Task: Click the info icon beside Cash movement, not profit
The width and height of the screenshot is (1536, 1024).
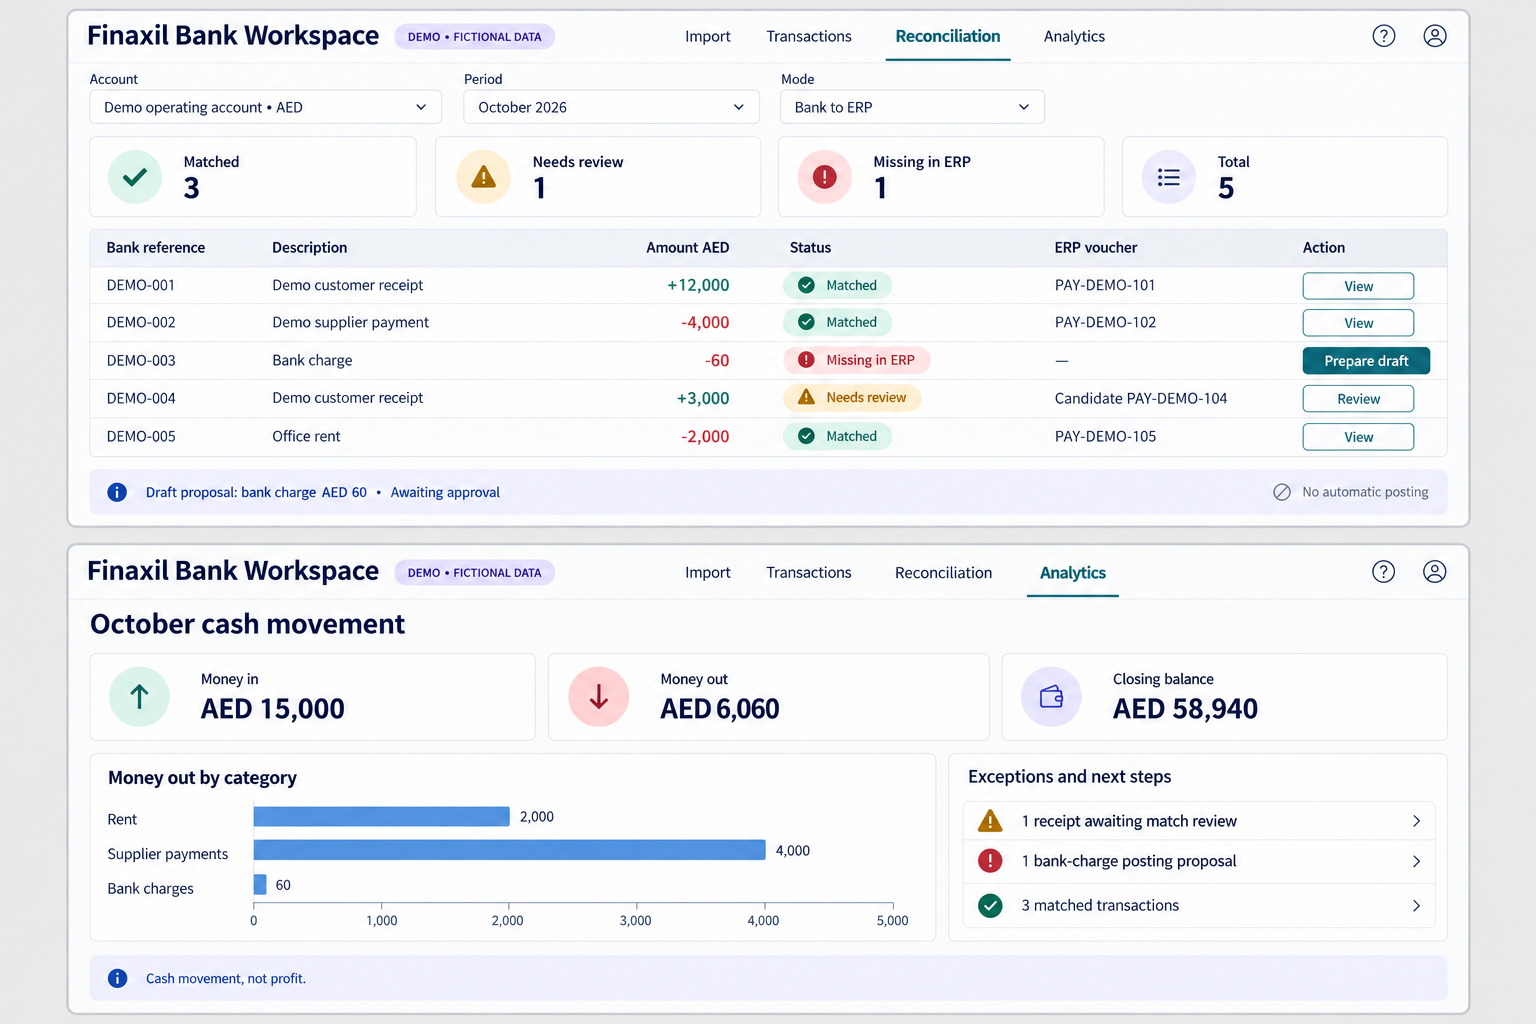Action: pos(117,978)
